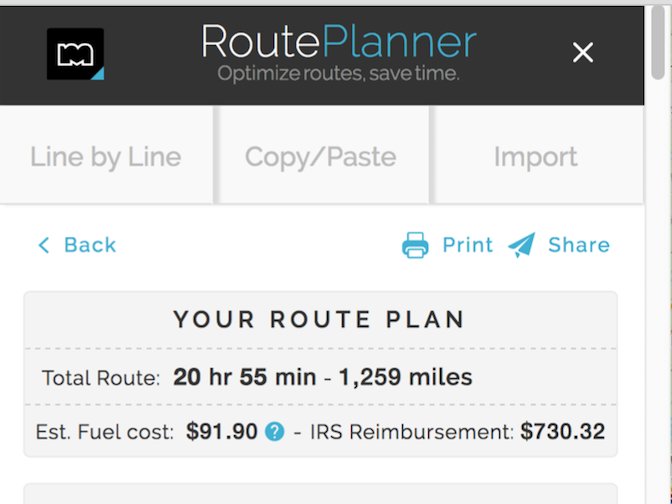Click the RoutePlanner title text
Image resolution: width=672 pixels, height=504 pixels.
[x=339, y=42]
